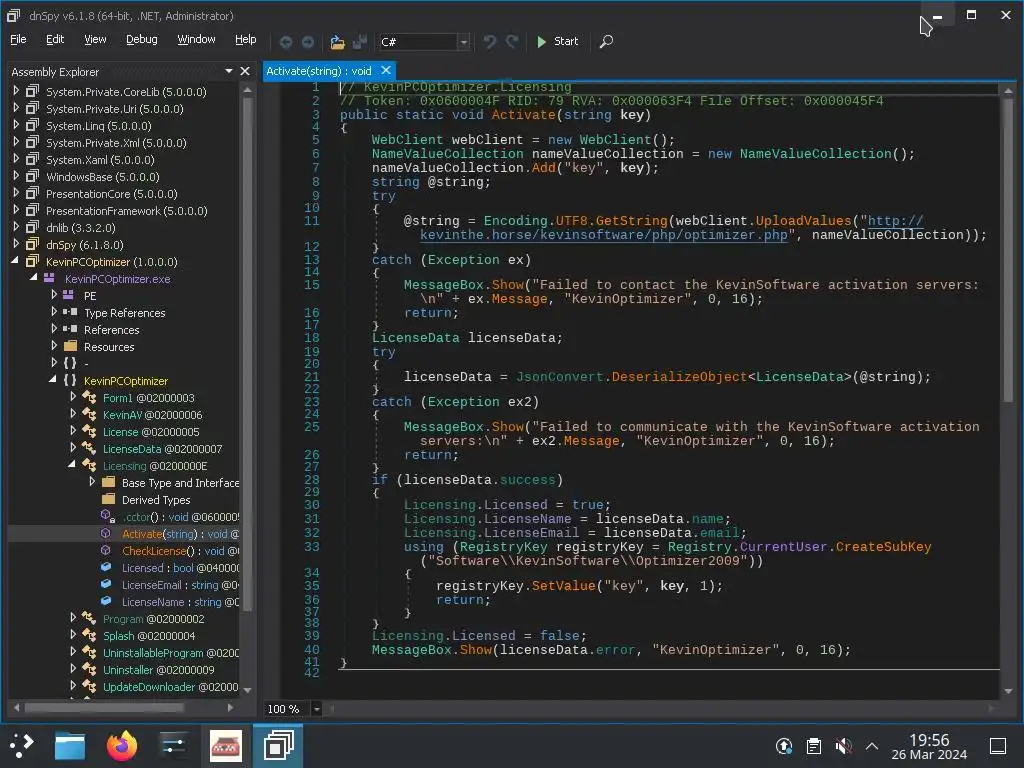Click the Licensed bool field icon
Image resolution: width=1024 pixels, height=768 pixels.
coord(106,567)
